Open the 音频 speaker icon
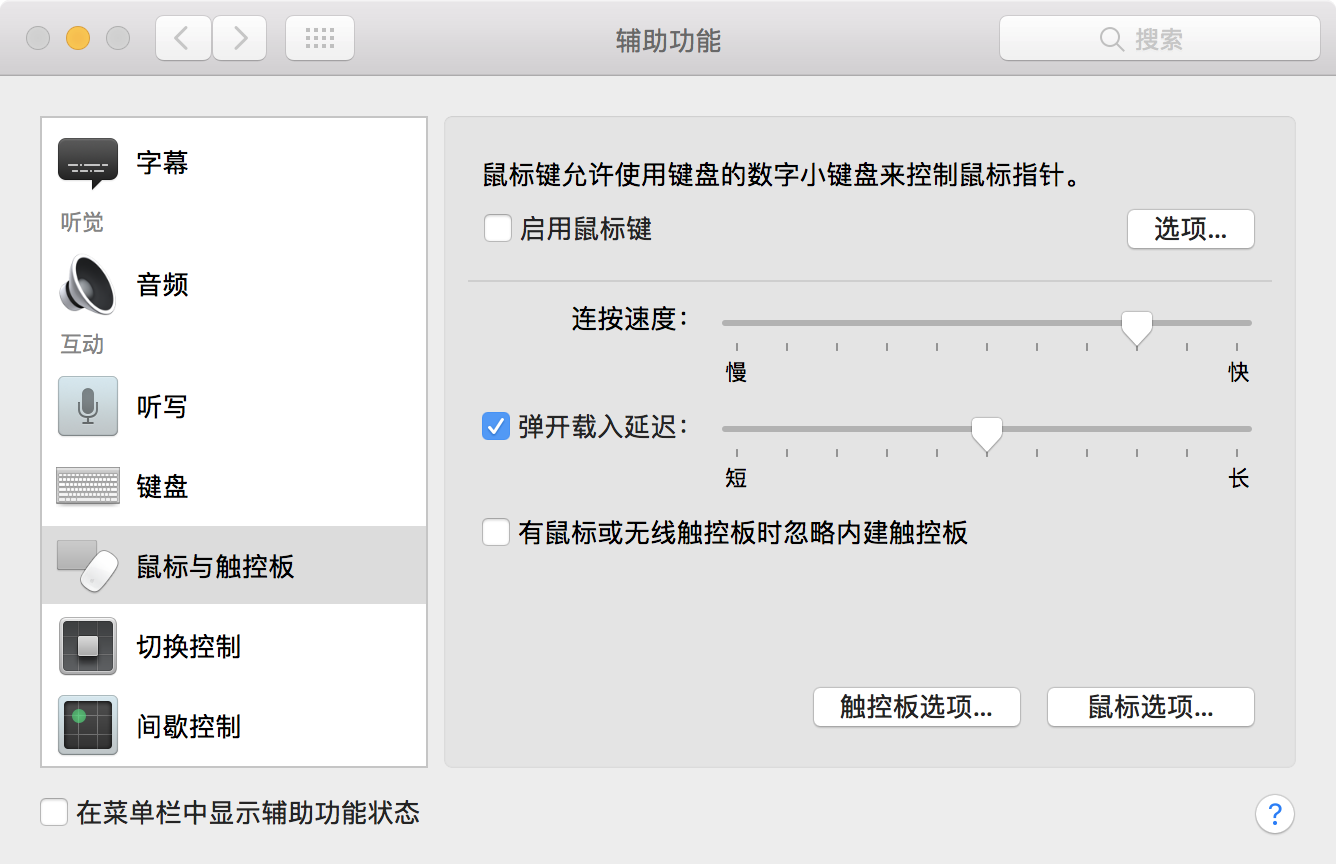The height and width of the screenshot is (864, 1336). point(88,285)
